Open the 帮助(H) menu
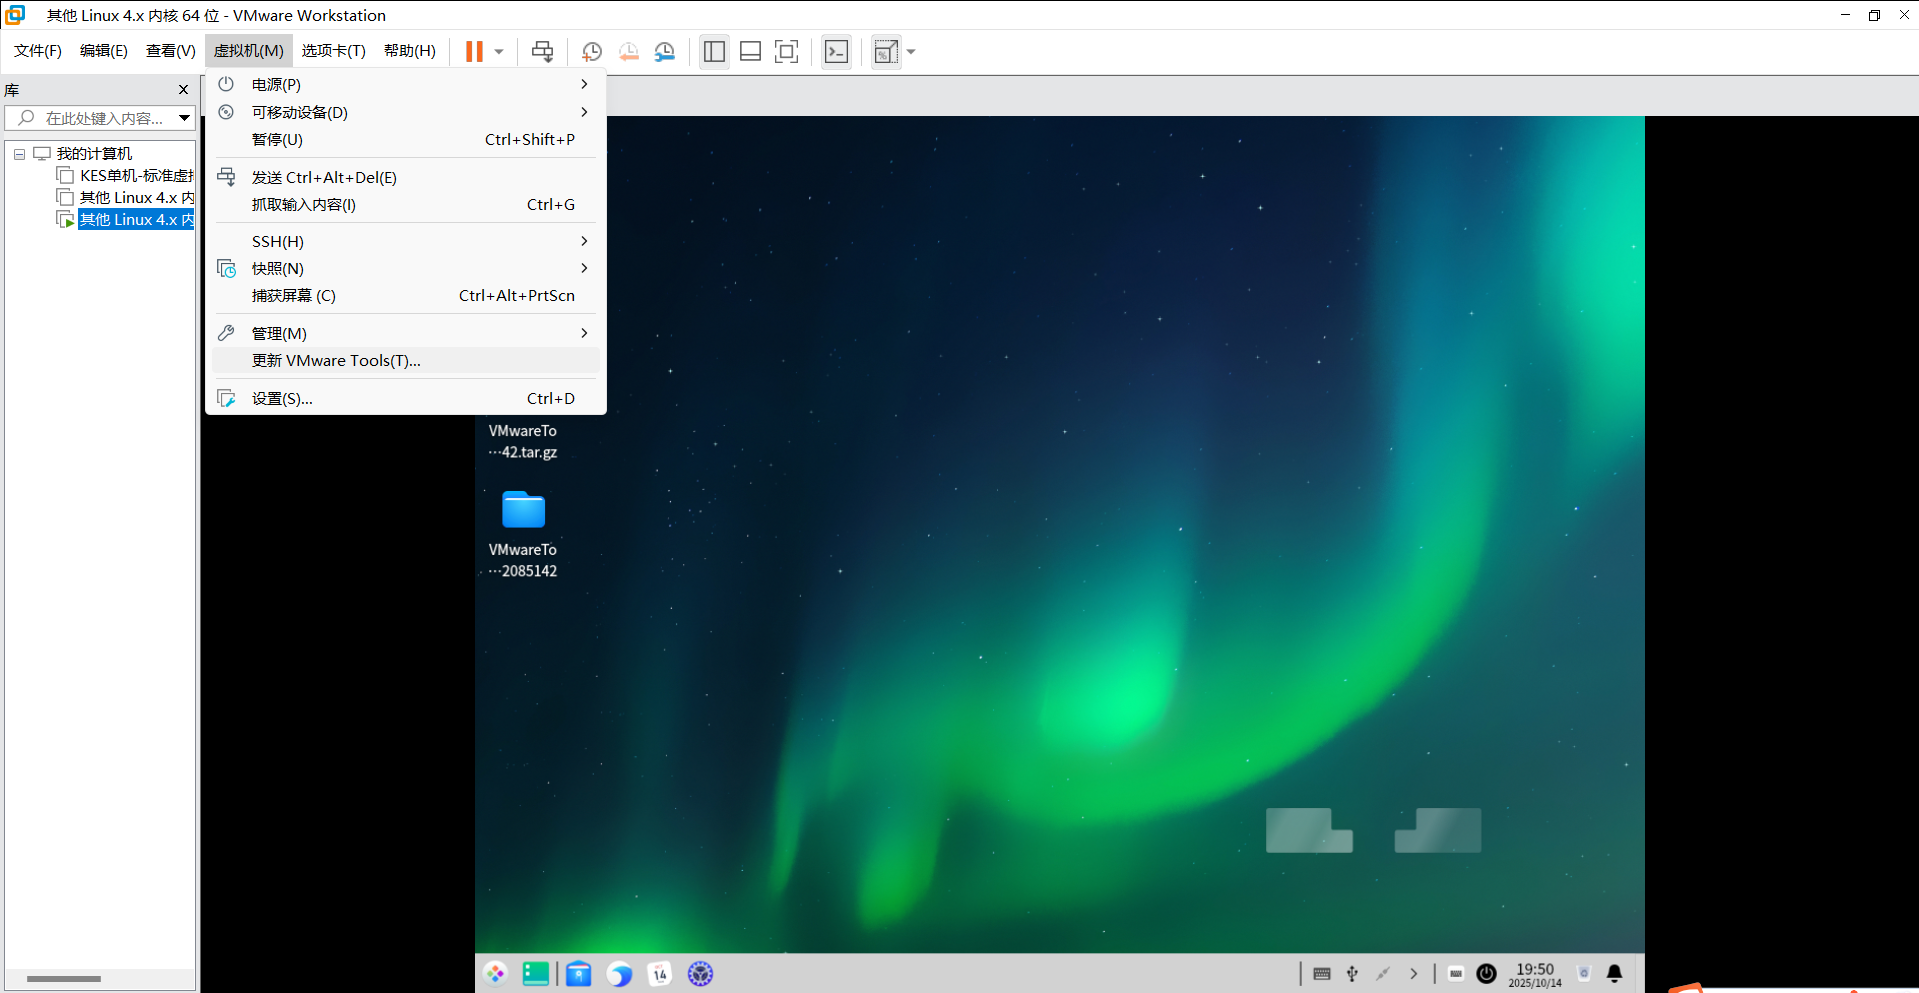The height and width of the screenshot is (993, 1919). tap(410, 51)
